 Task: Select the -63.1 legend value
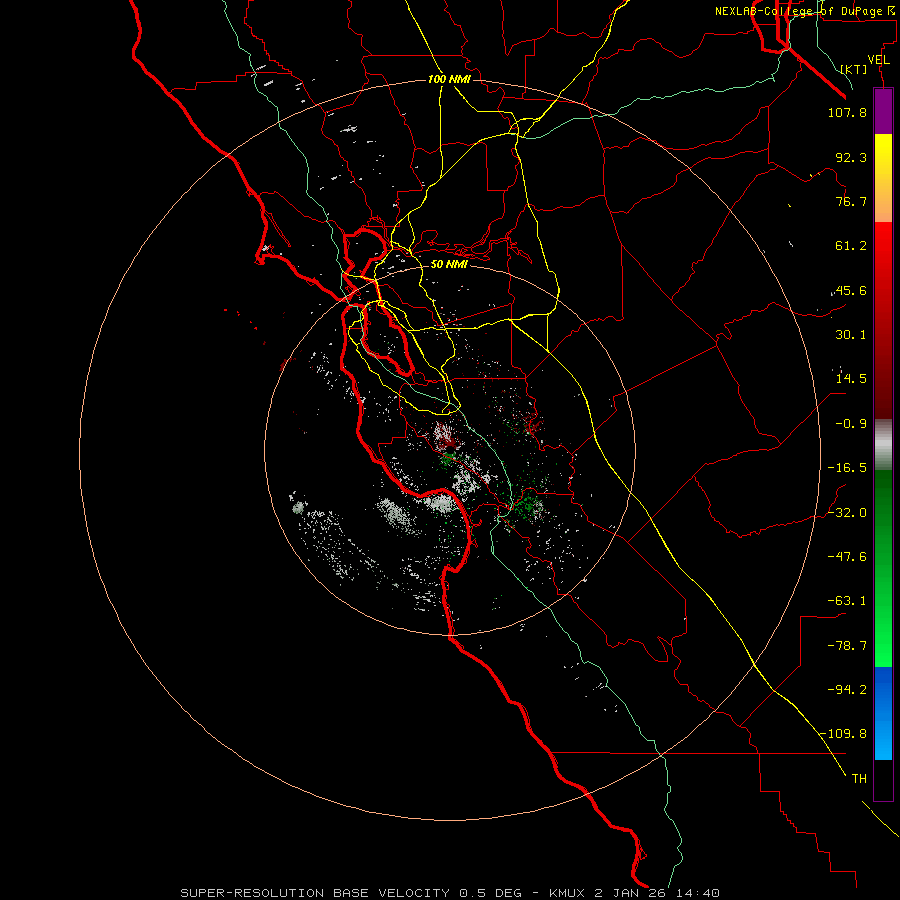847,601
